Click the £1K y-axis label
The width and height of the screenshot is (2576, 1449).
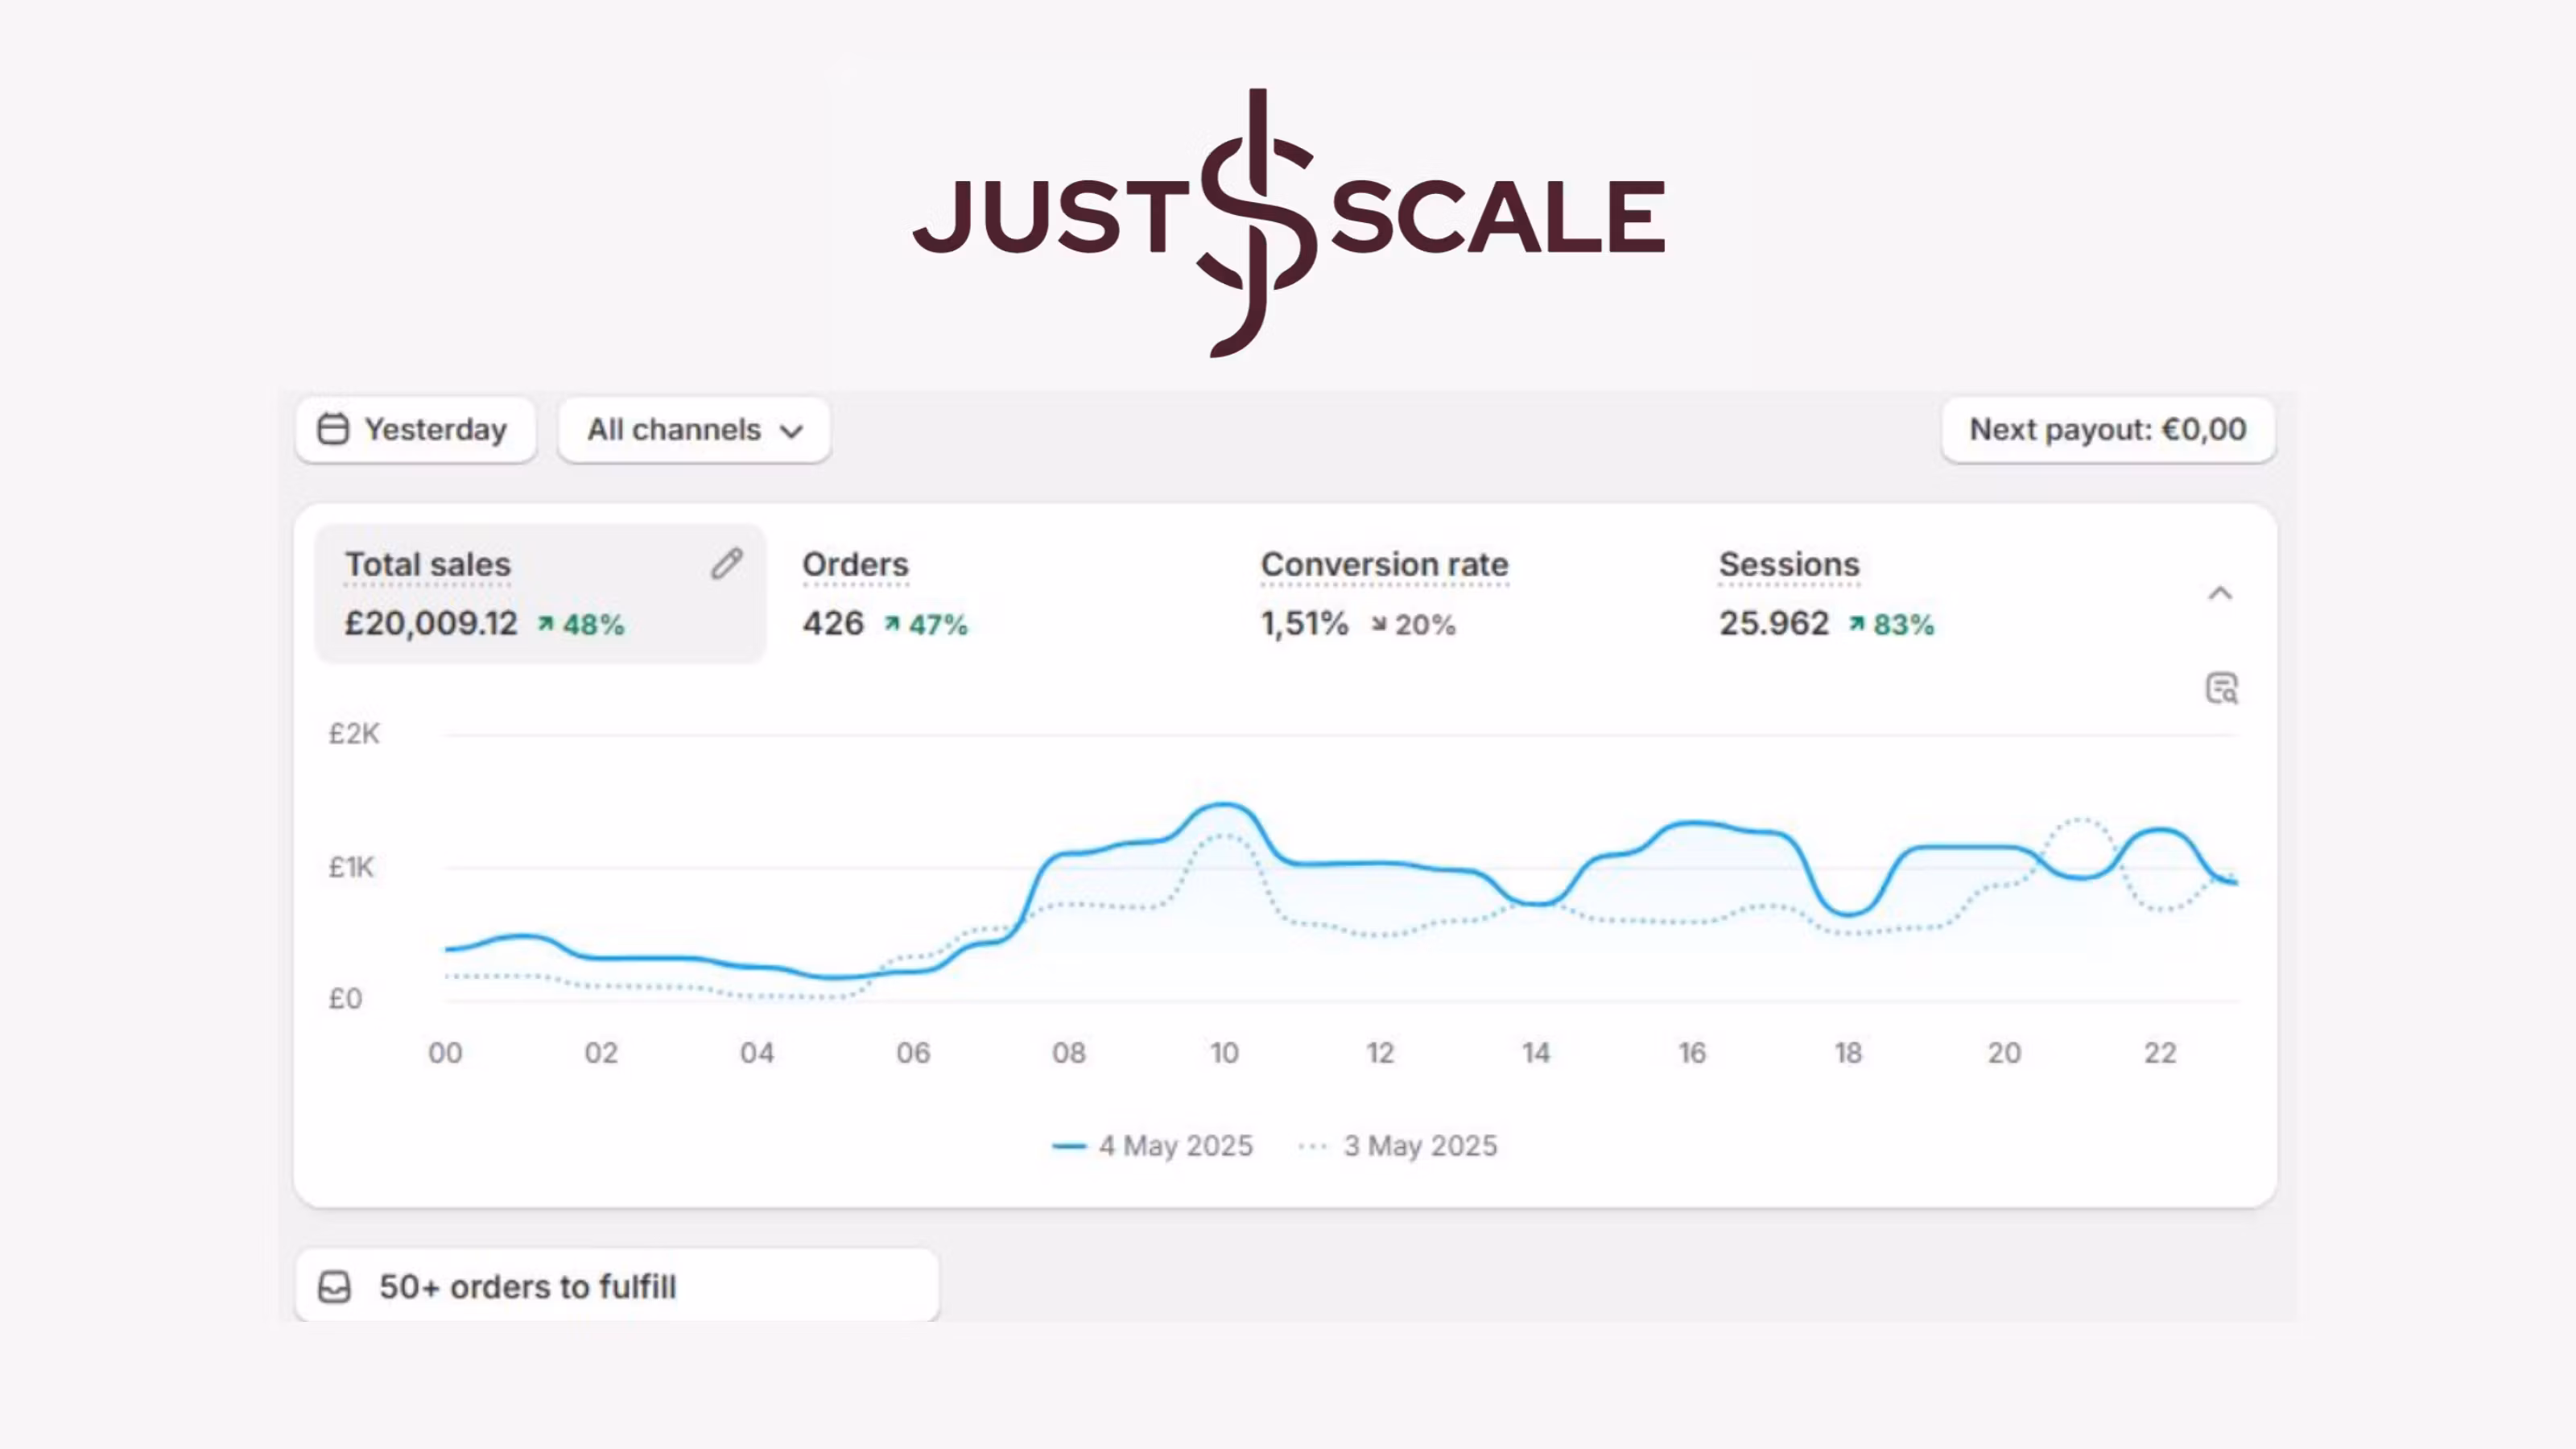(x=351, y=867)
